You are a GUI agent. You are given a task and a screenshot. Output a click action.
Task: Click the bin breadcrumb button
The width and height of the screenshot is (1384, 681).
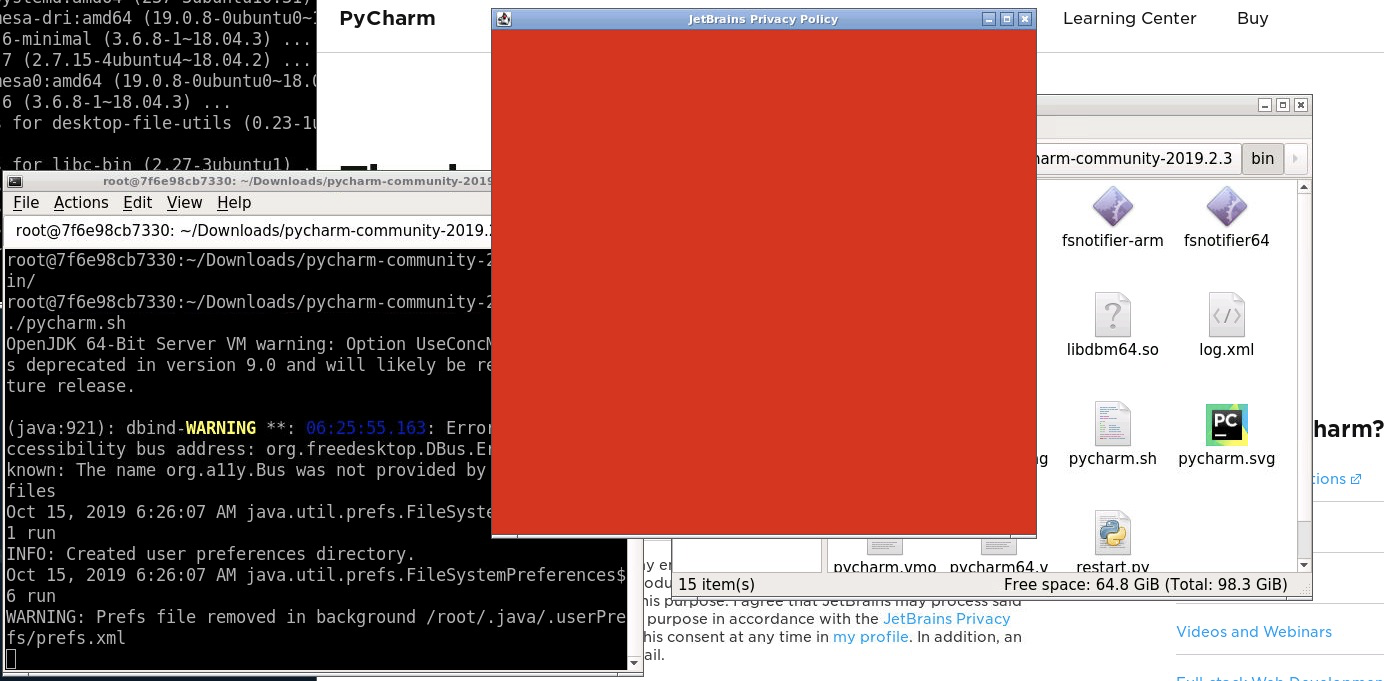[x=1262, y=158]
